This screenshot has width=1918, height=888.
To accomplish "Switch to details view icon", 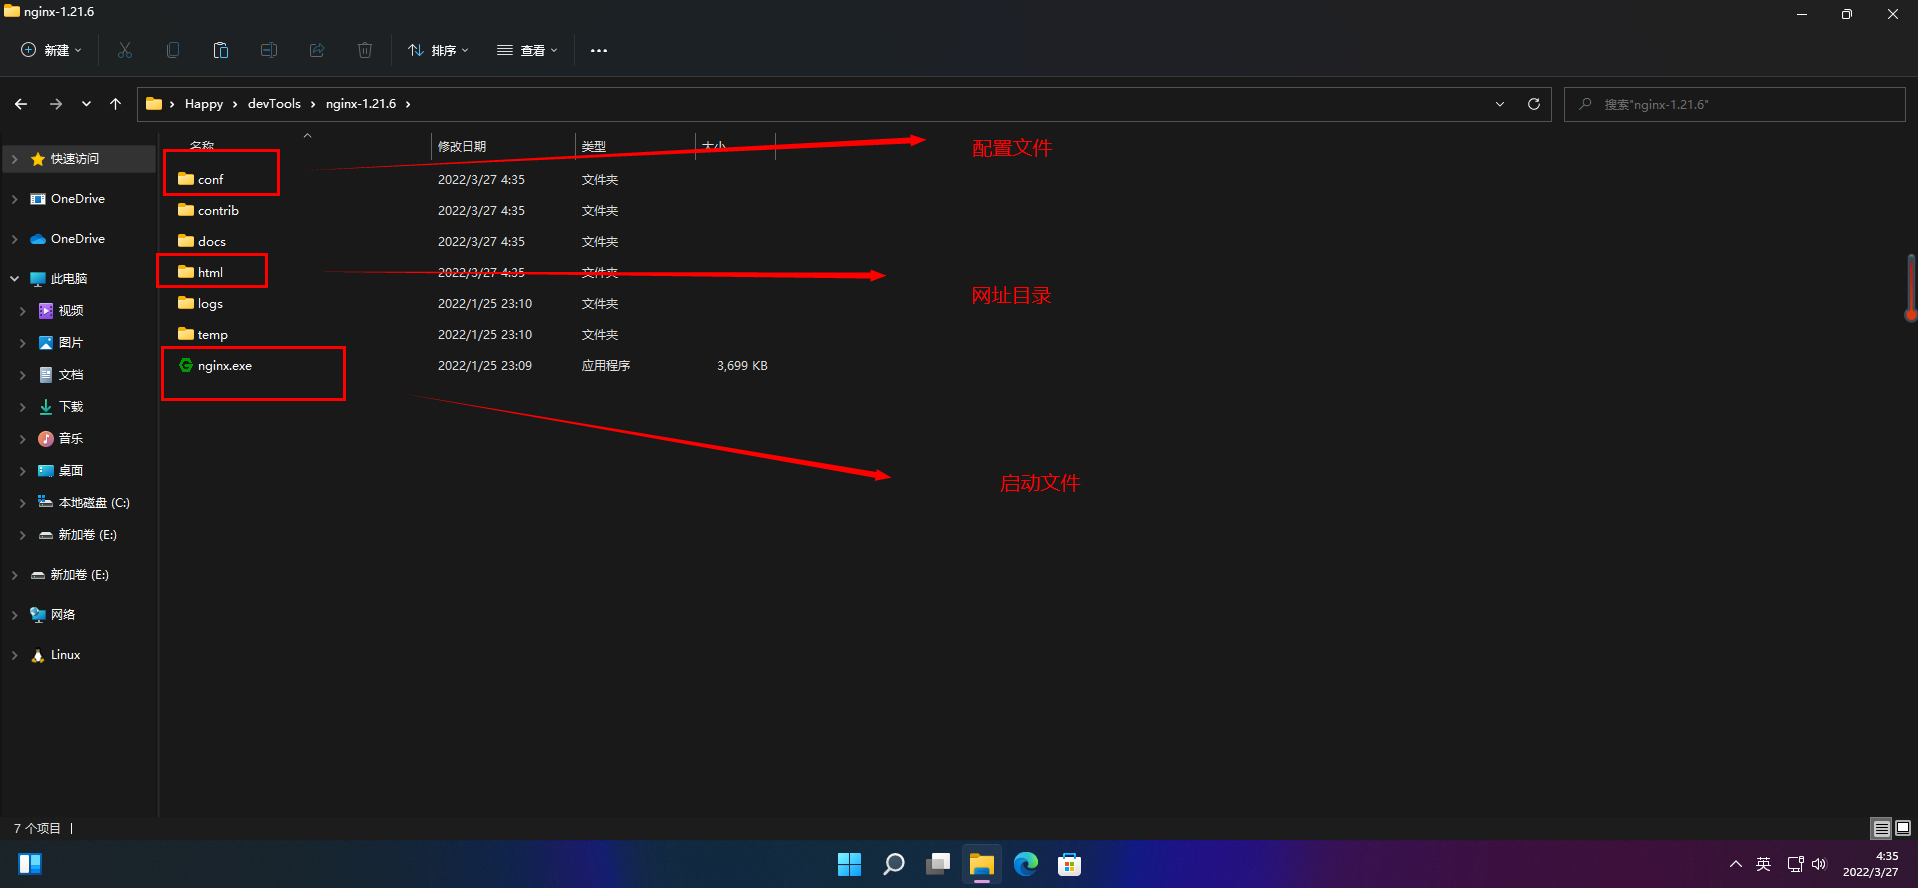I will [1881, 828].
